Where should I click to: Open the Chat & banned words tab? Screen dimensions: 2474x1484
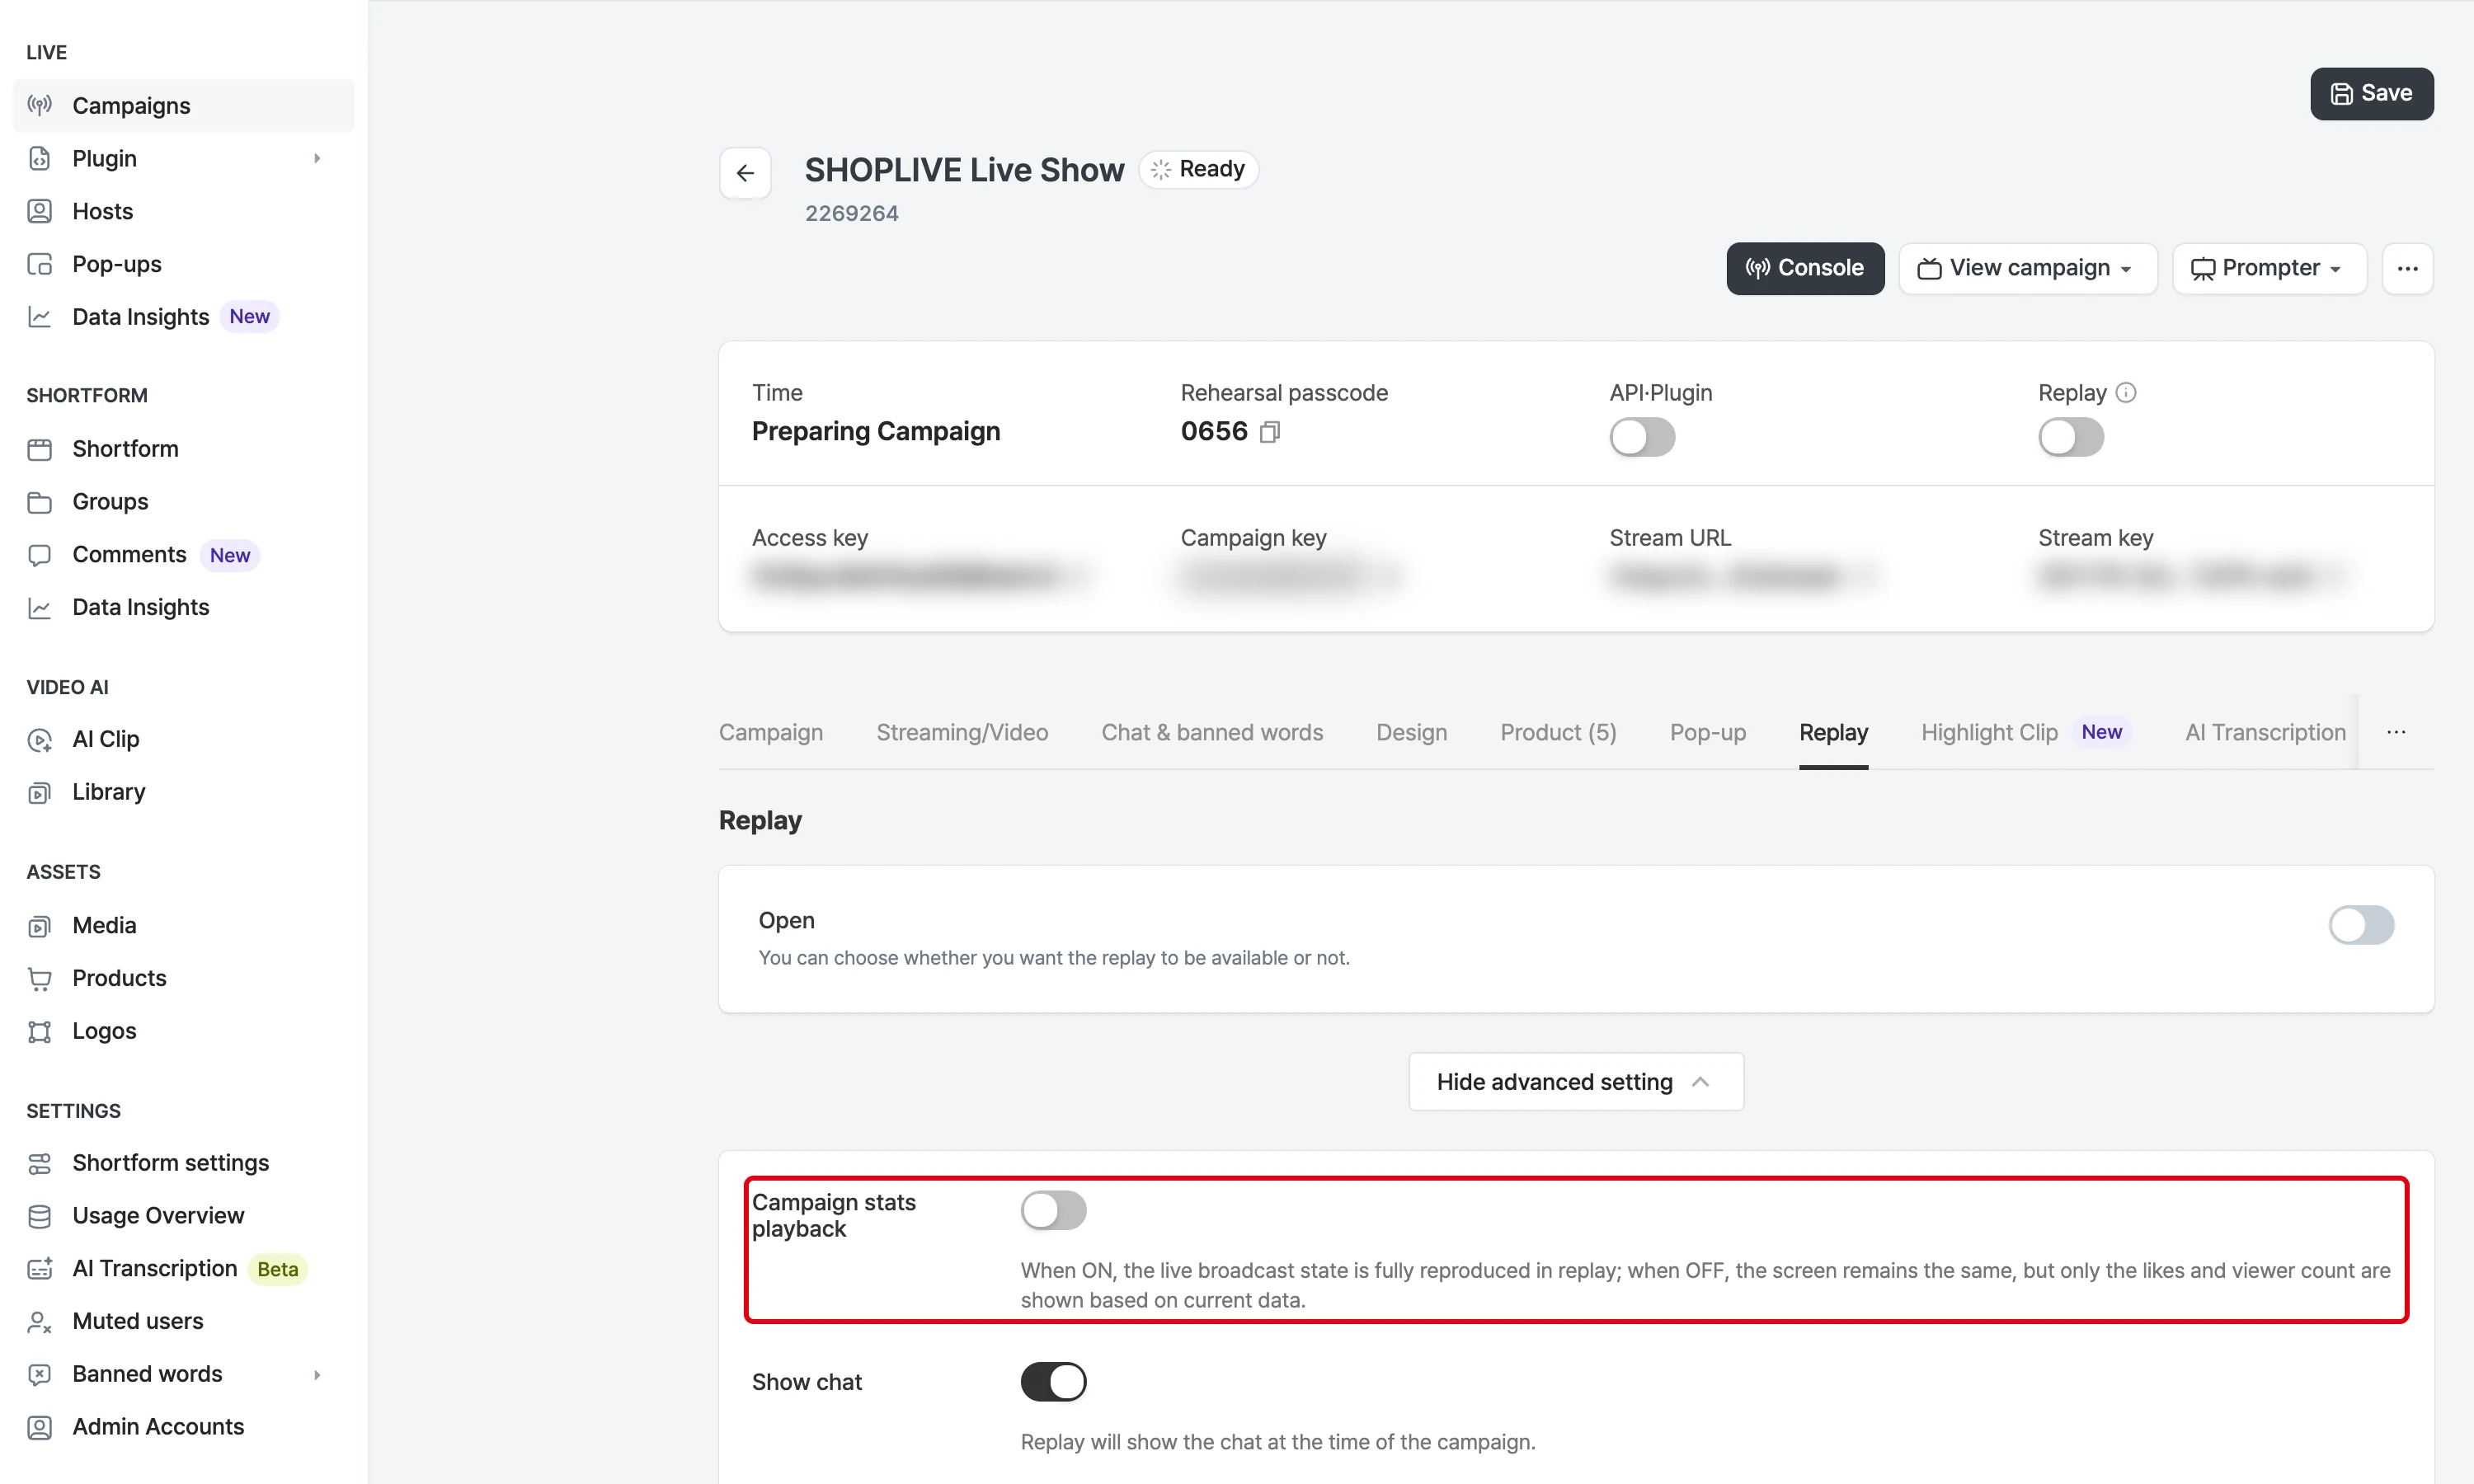point(1212,732)
